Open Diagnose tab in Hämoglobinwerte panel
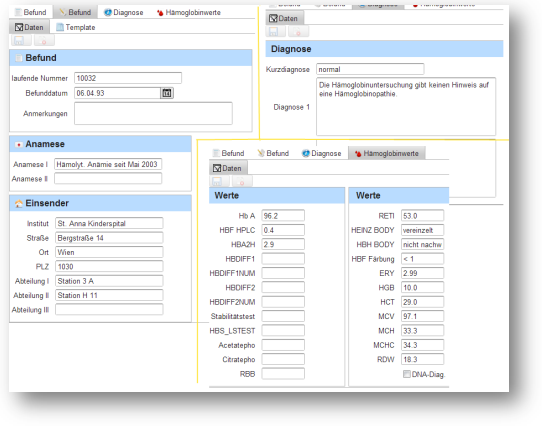542x426 pixels. point(321,153)
